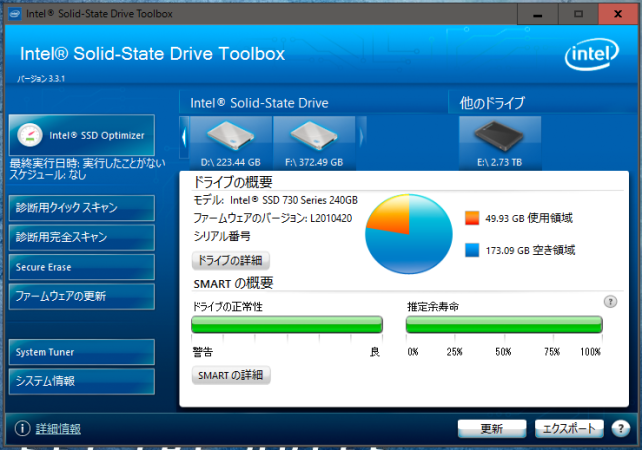Click the drive usage pie chart
The width and height of the screenshot is (642, 450).
409,234
